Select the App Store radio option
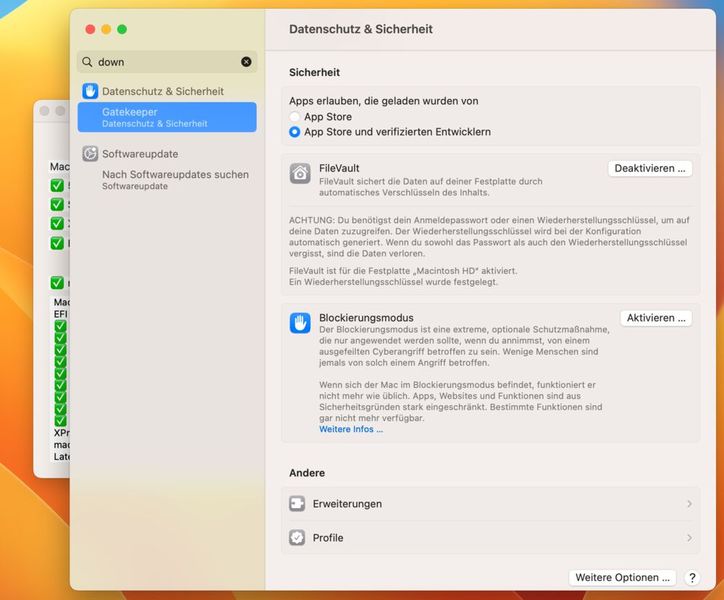The height and width of the screenshot is (600, 724). [294, 116]
